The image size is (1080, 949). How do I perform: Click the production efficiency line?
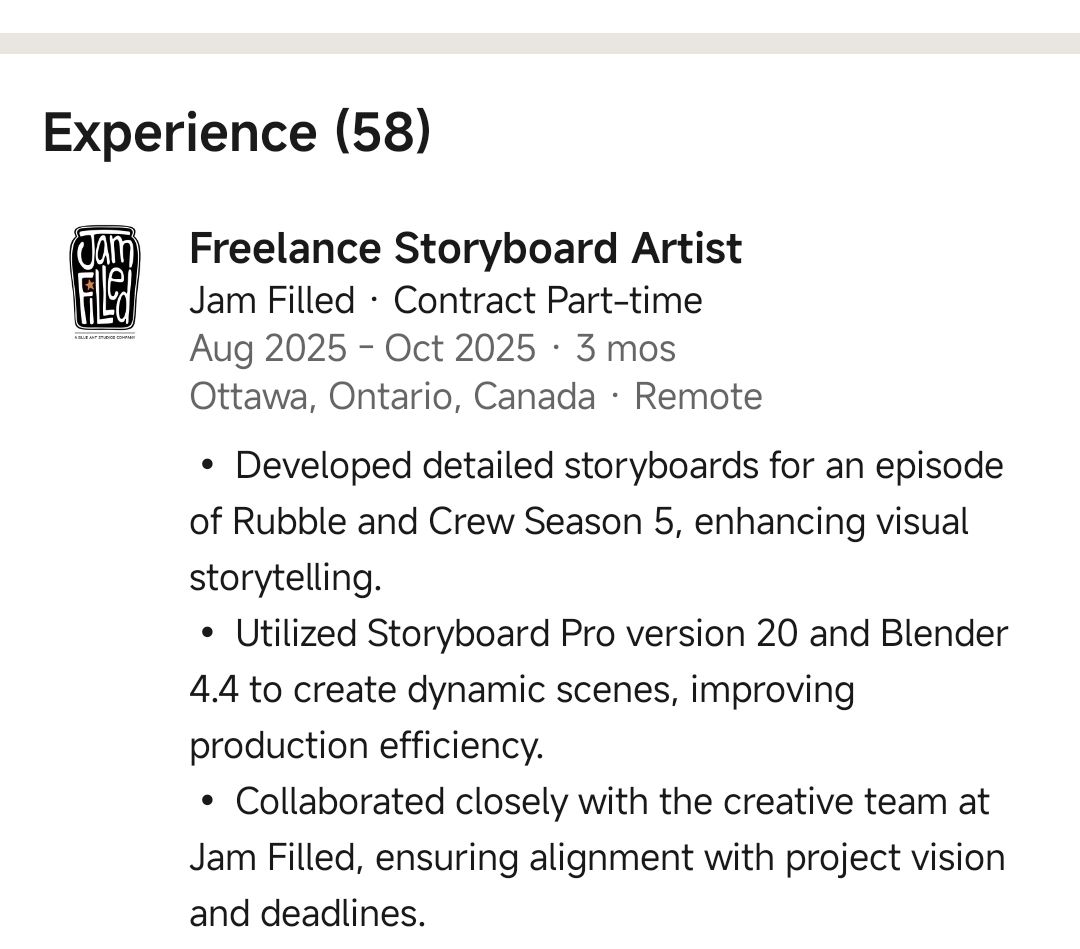(x=366, y=746)
